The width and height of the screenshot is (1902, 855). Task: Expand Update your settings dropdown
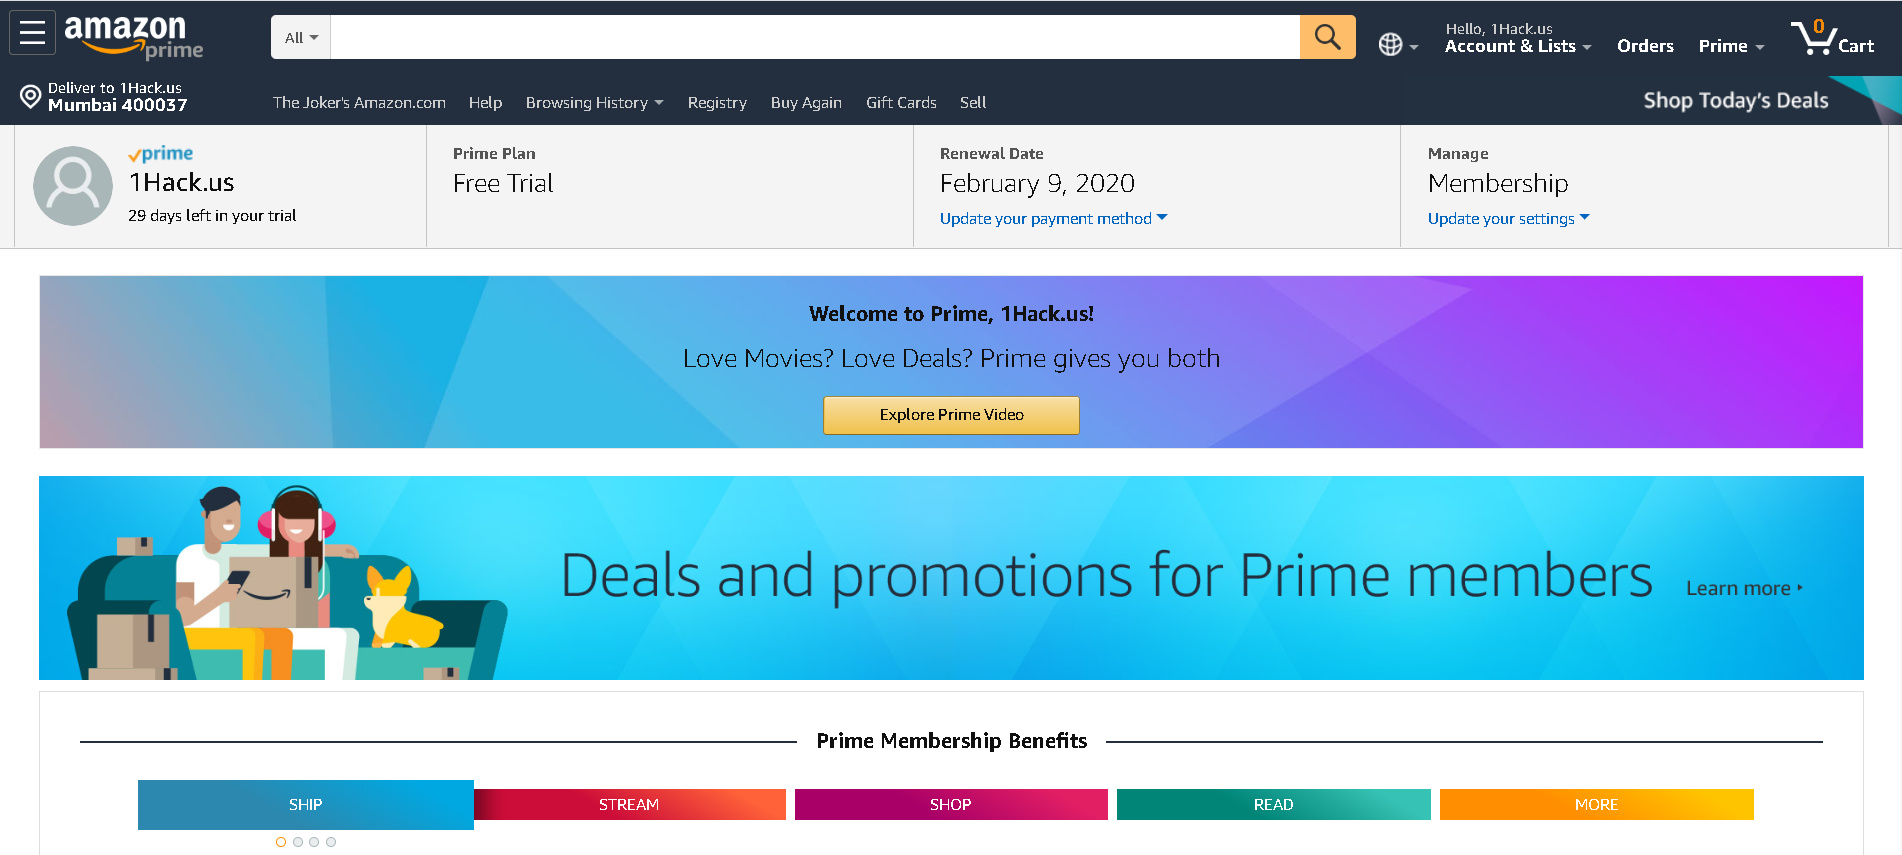tap(1508, 219)
